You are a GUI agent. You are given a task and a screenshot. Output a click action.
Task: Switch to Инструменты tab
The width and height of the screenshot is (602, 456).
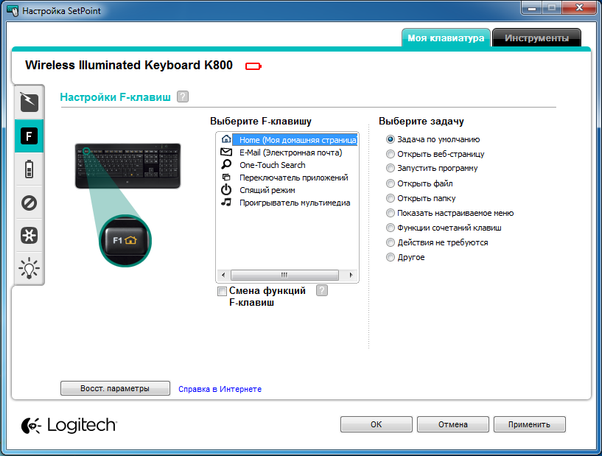coord(536,38)
